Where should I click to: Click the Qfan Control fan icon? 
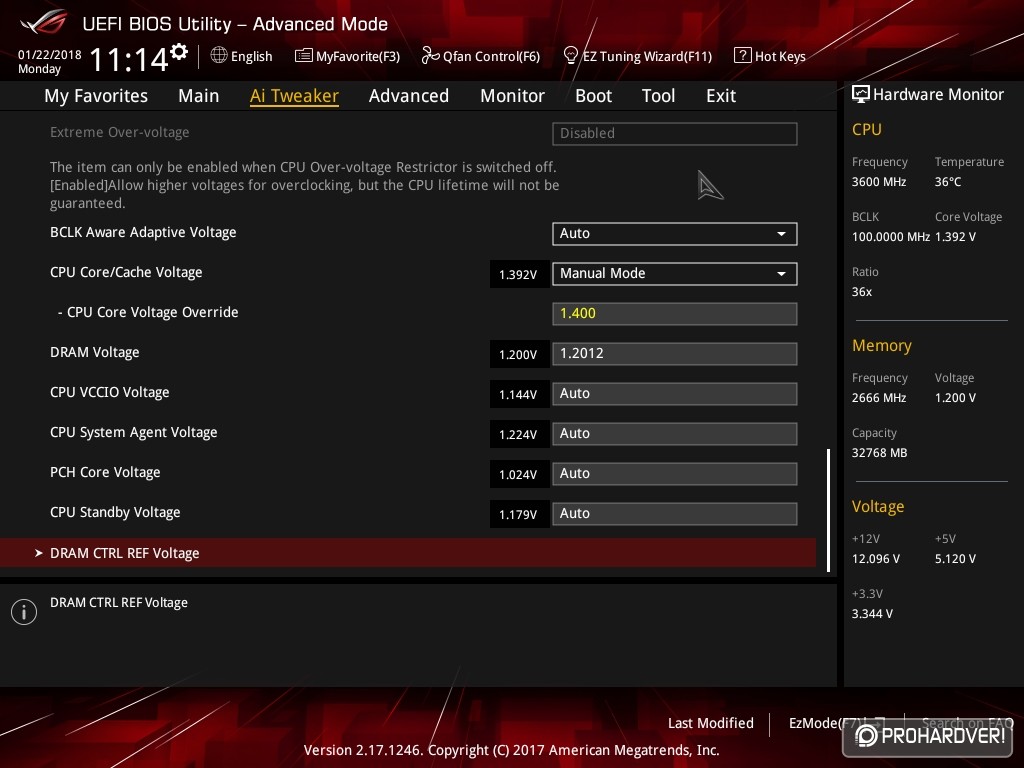click(x=430, y=56)
